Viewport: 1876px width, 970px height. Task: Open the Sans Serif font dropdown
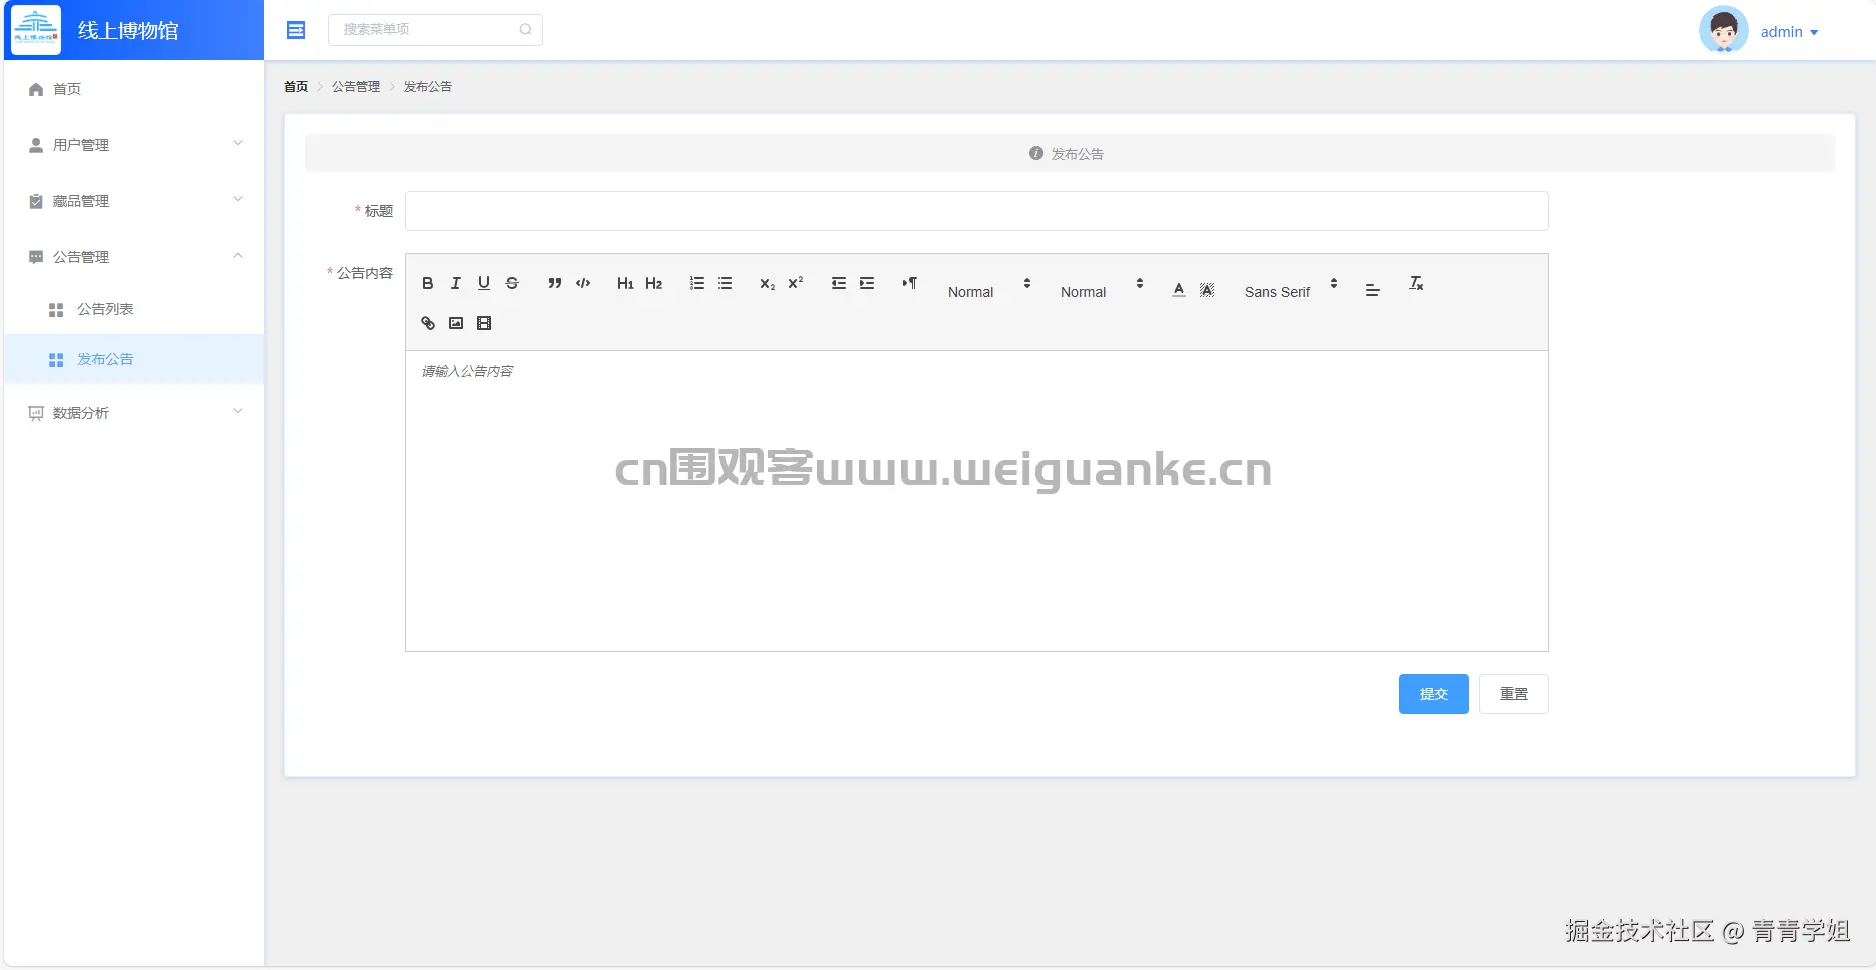tap(1291, 289)
